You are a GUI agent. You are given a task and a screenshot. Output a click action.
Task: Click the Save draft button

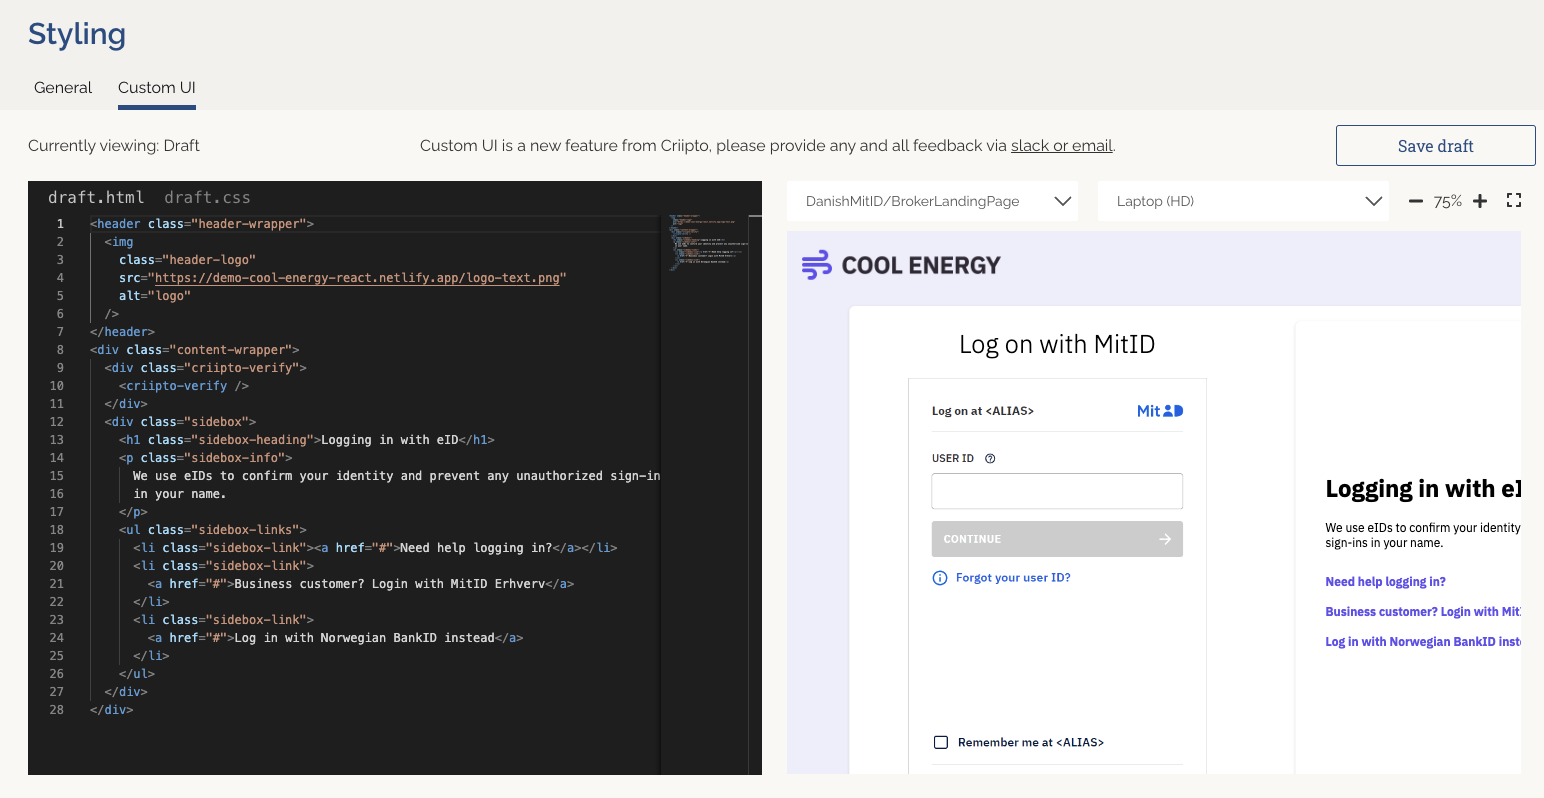pyautogui.click(x=1436, y=145)
